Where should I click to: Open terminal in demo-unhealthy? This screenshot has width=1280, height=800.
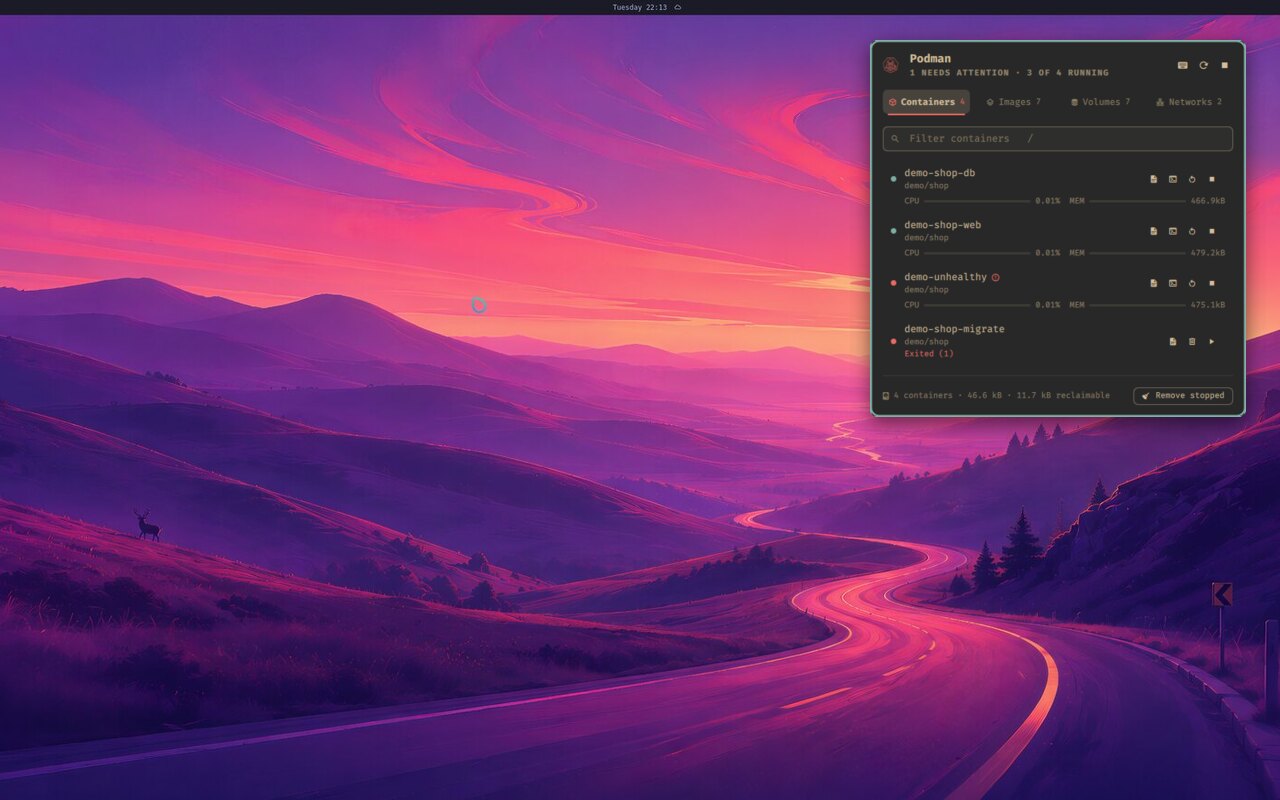(1173, 283)
